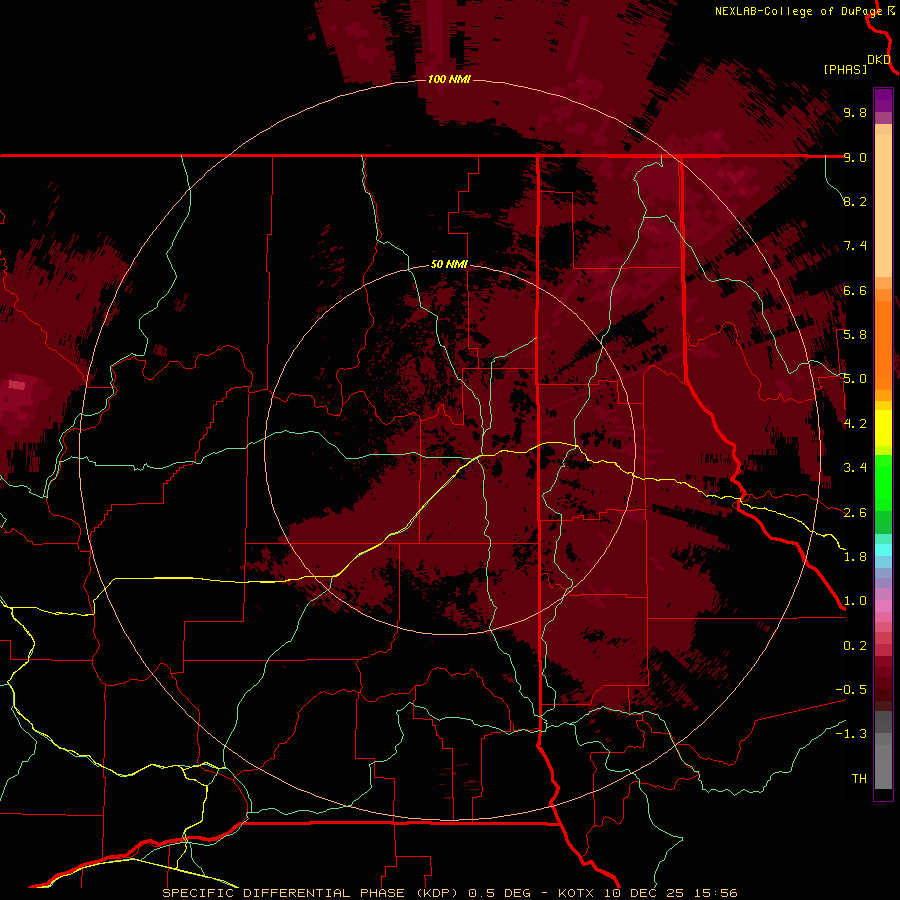This screenshot has width=900, height=900.
Task: Click the [PHAS] legend heading
Action: [845, 69]
